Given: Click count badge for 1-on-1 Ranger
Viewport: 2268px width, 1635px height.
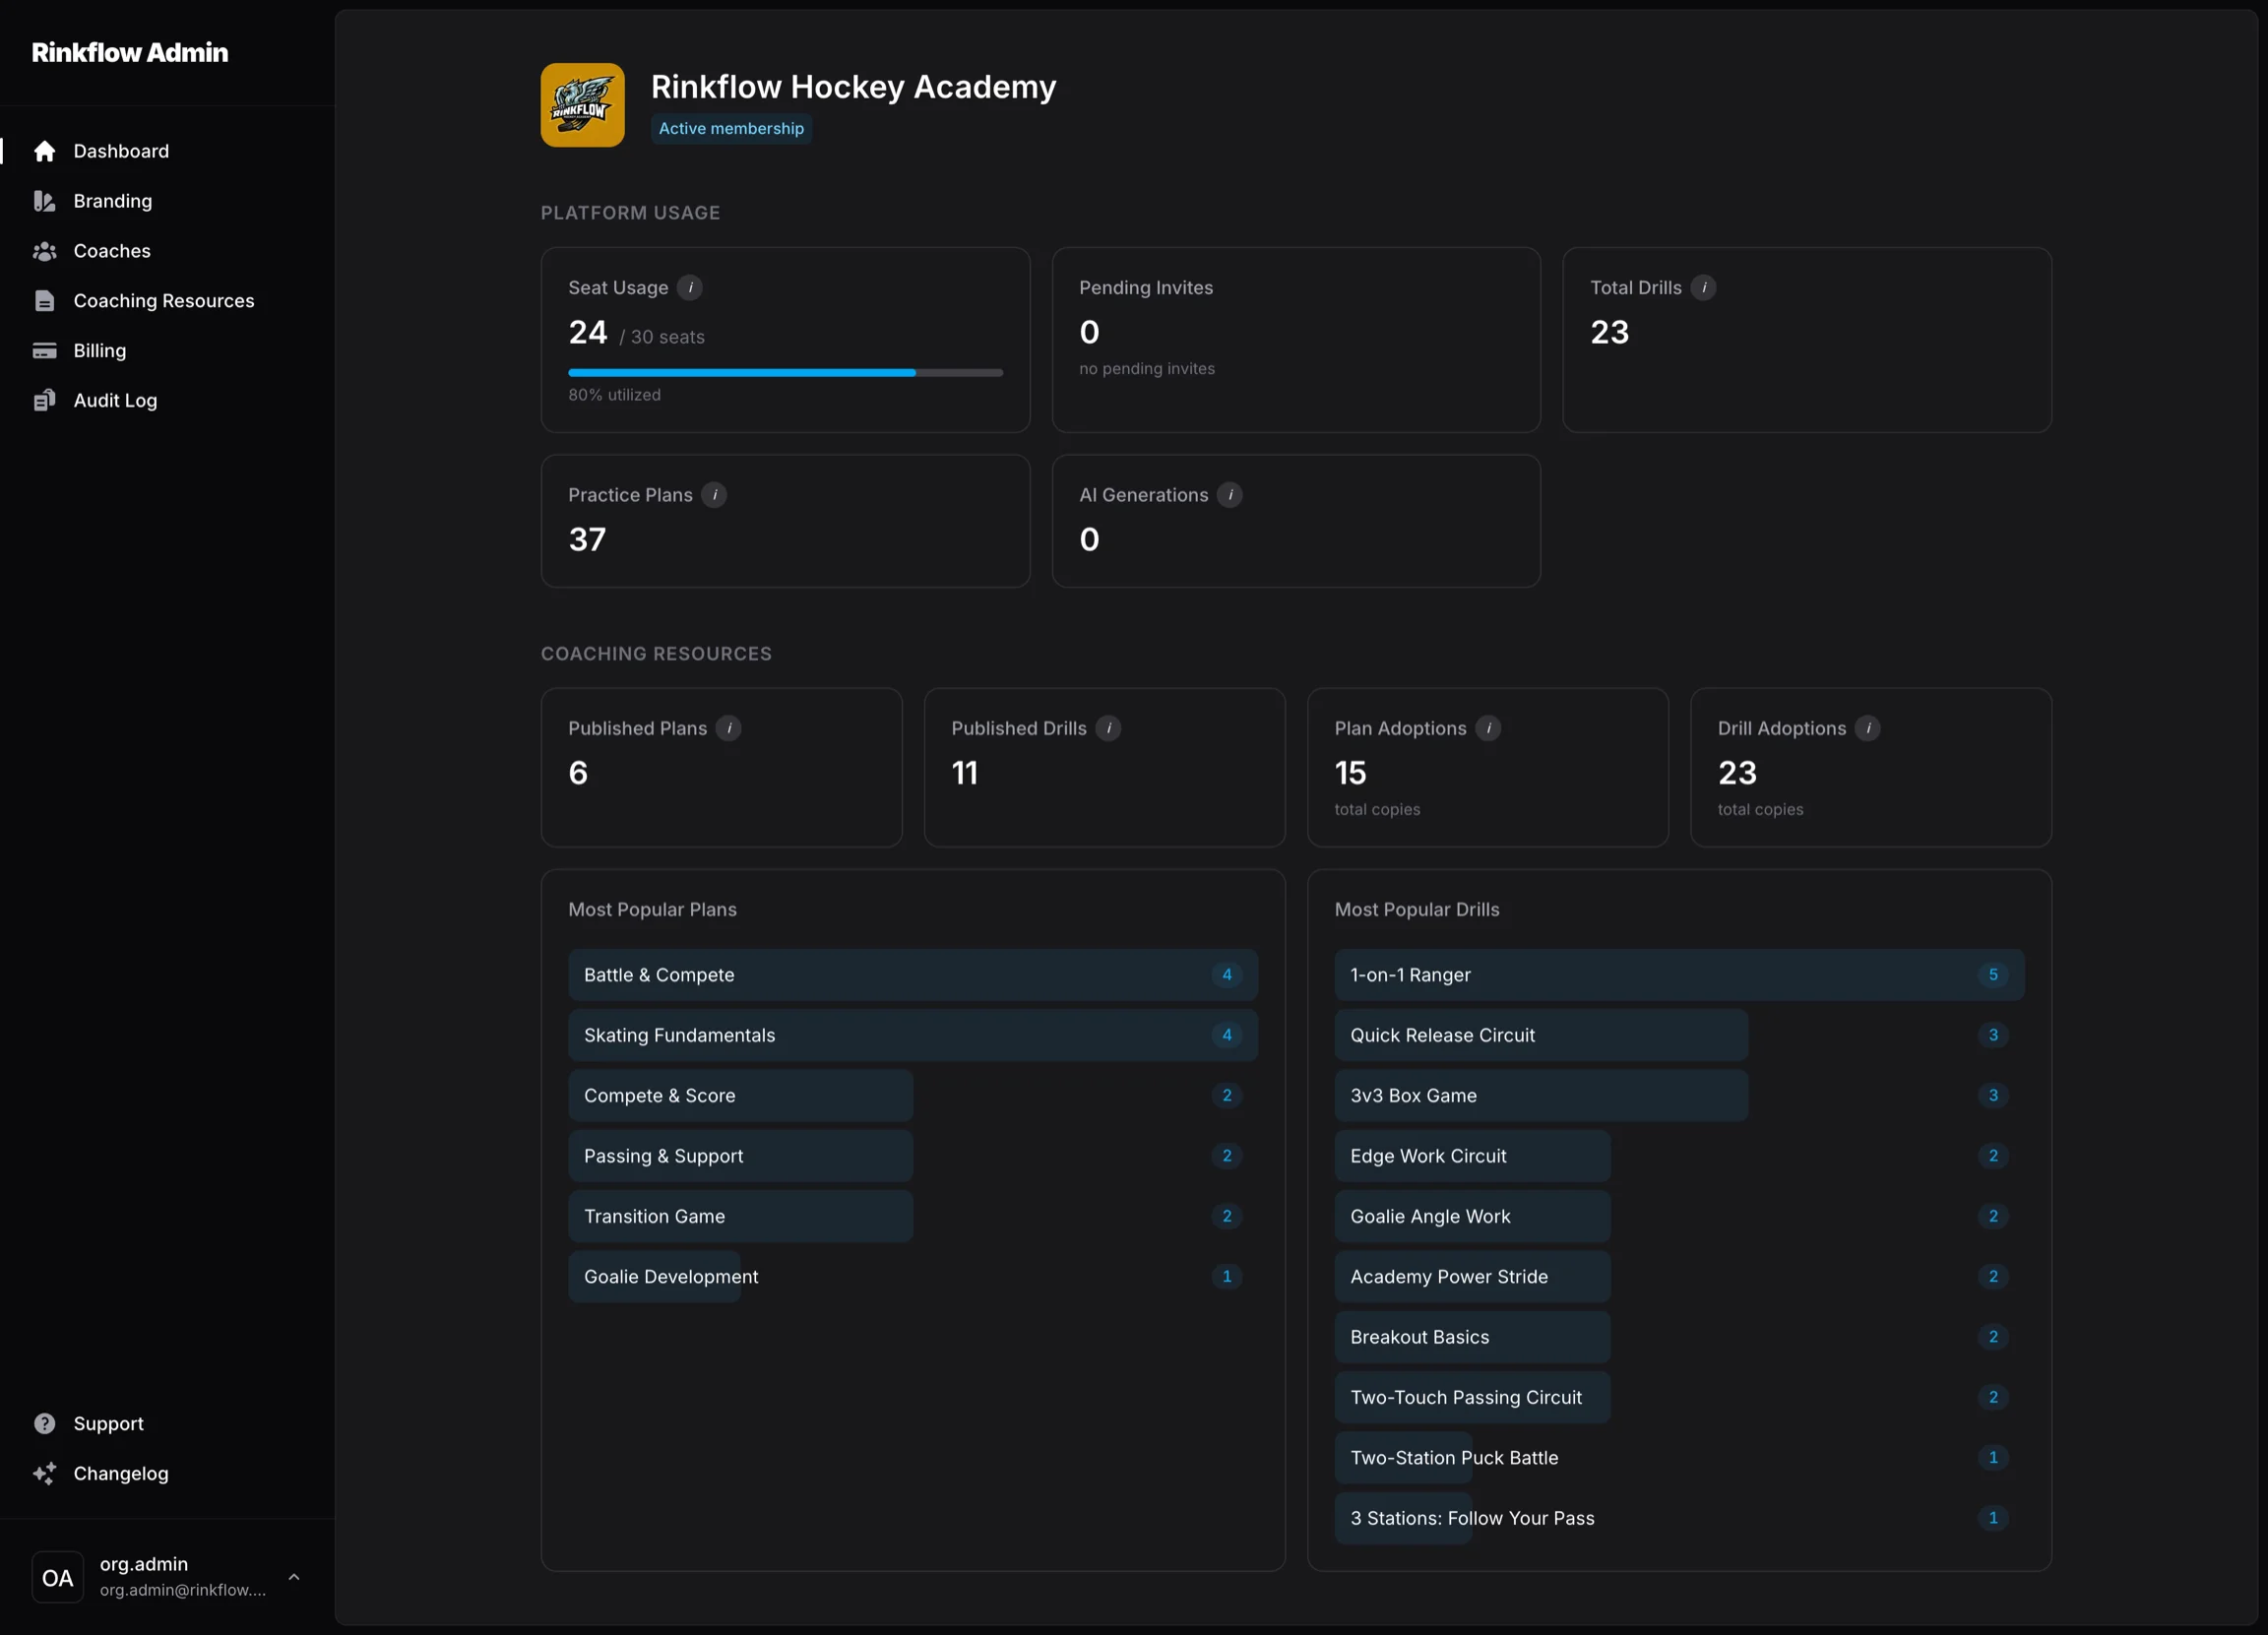Looking at the screenshot, I should point(1992,975).
